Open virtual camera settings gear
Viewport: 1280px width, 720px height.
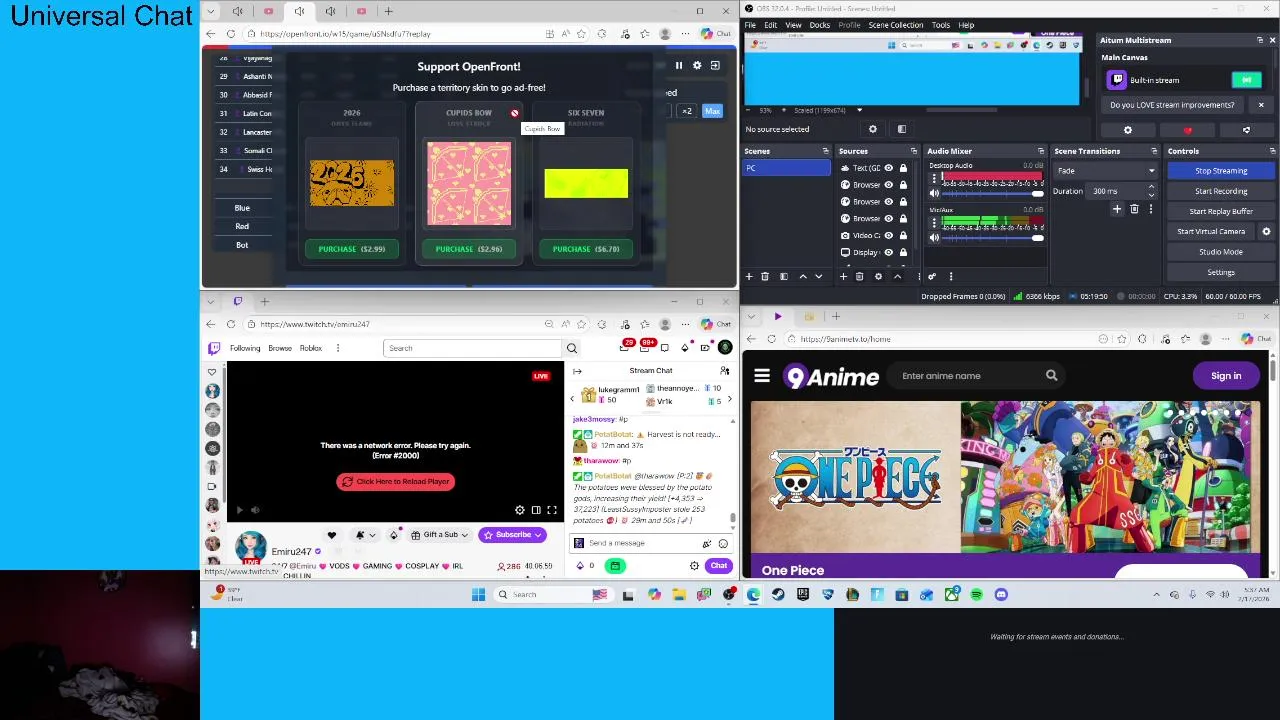click(x=1266, y=231)
